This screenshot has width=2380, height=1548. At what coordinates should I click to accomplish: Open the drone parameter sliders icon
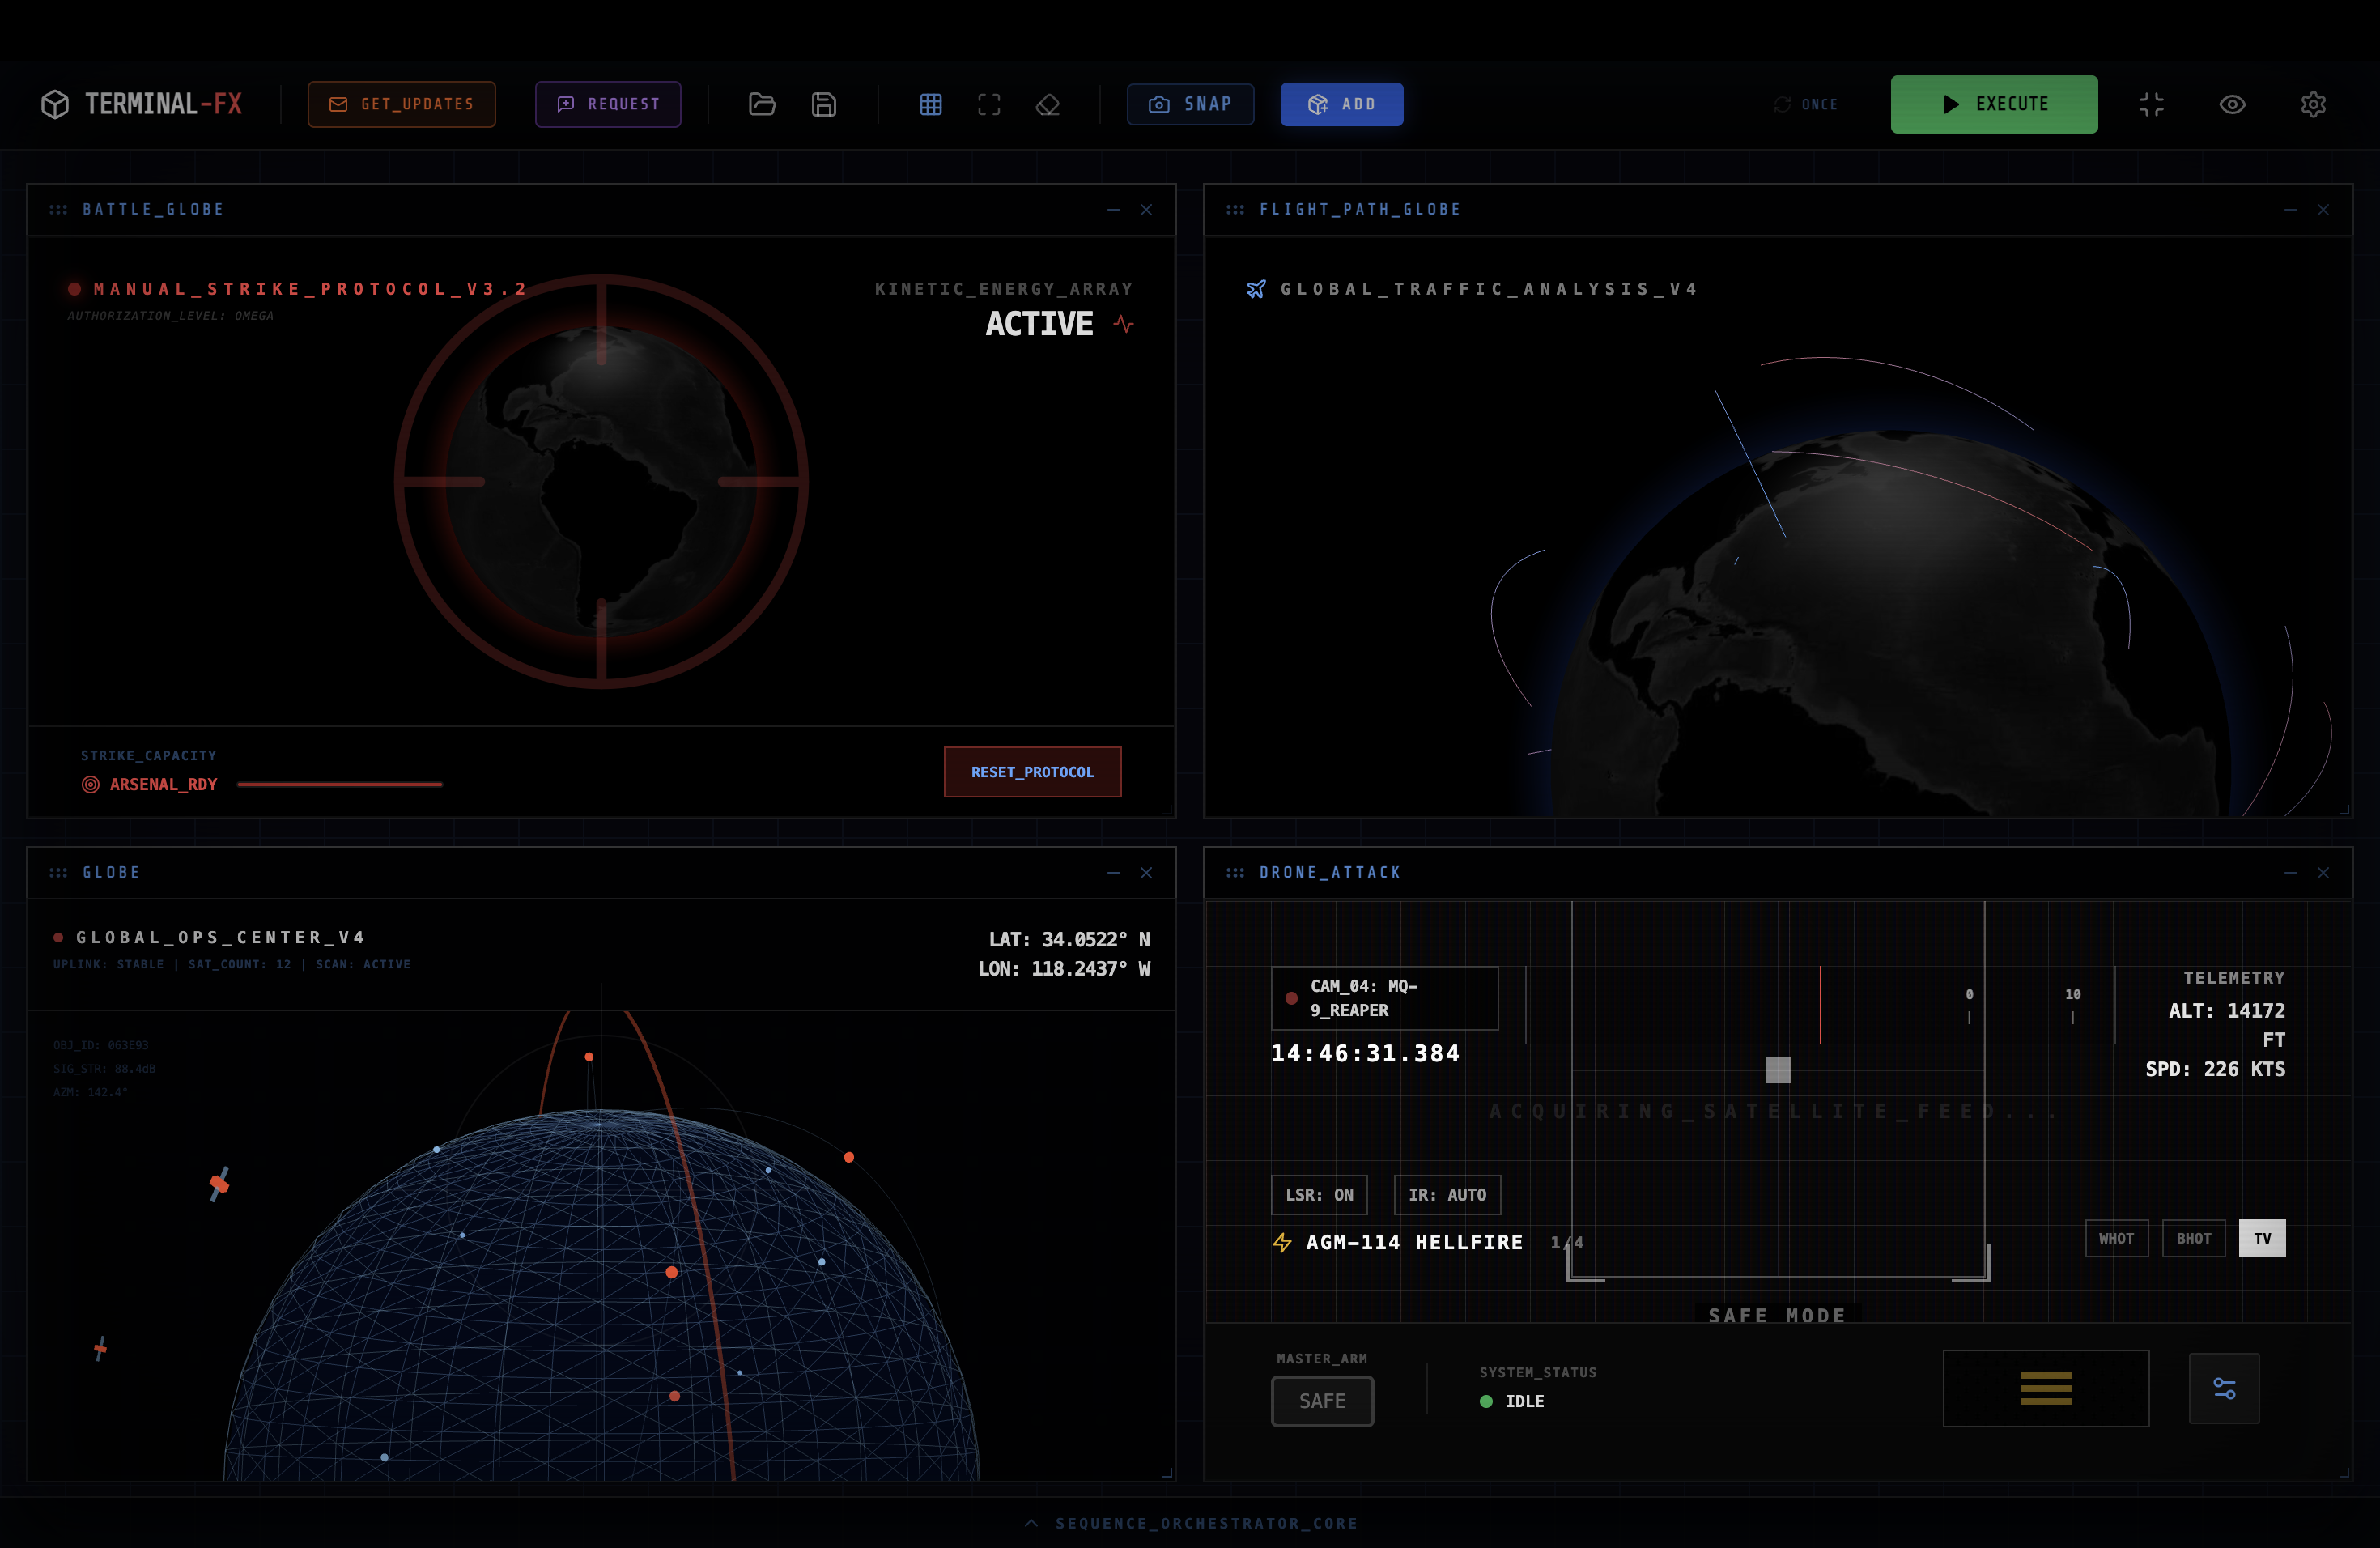coord(2225,1388)
